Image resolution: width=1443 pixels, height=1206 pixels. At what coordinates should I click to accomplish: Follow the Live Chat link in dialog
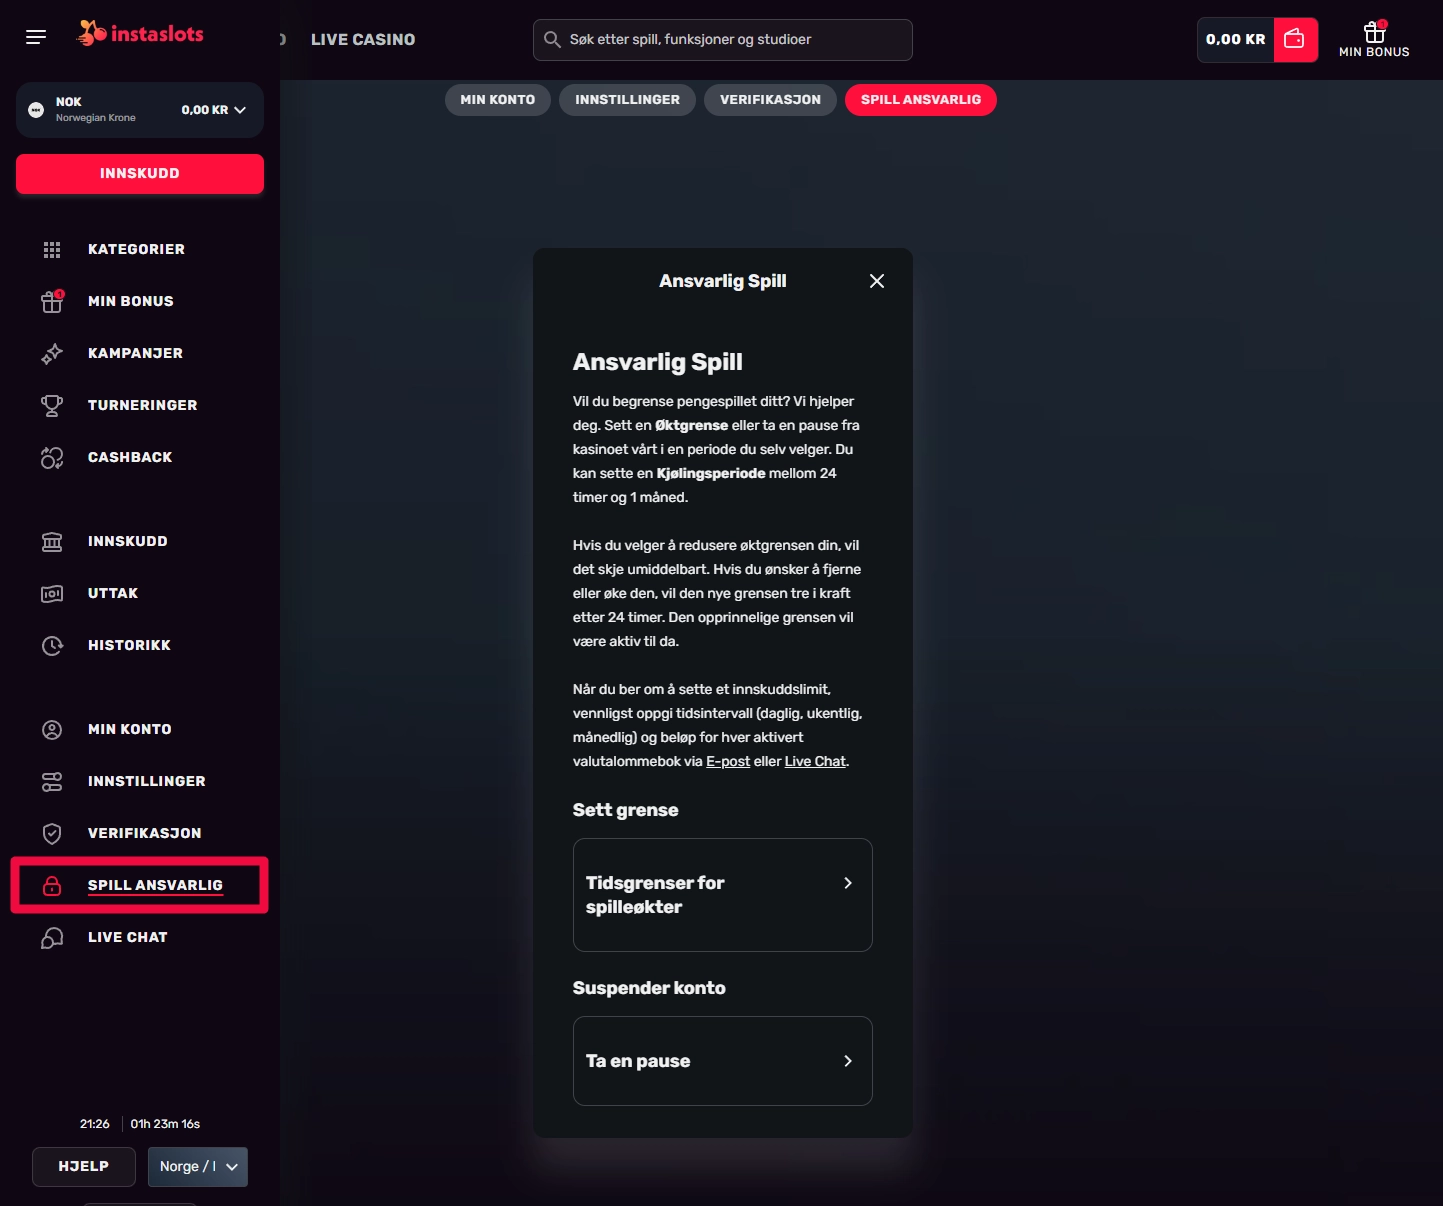click(815, 762)
